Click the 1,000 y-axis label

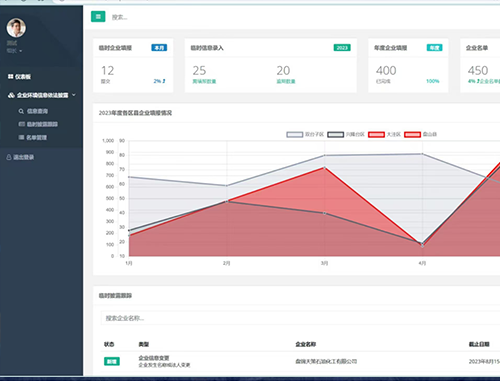[108, 141]
